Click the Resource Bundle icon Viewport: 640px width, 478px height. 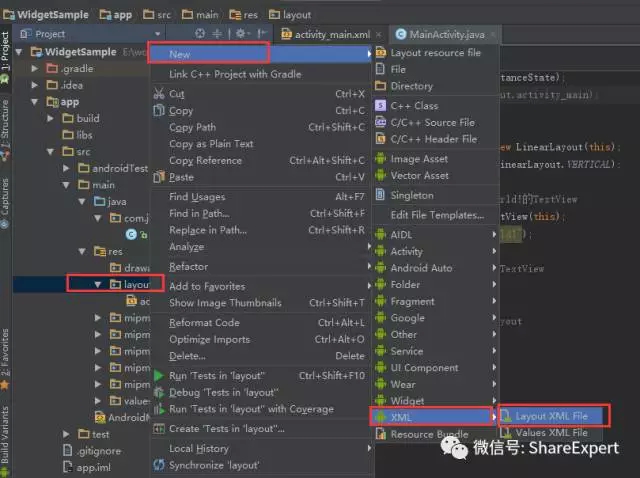click(x=380, y=434)
